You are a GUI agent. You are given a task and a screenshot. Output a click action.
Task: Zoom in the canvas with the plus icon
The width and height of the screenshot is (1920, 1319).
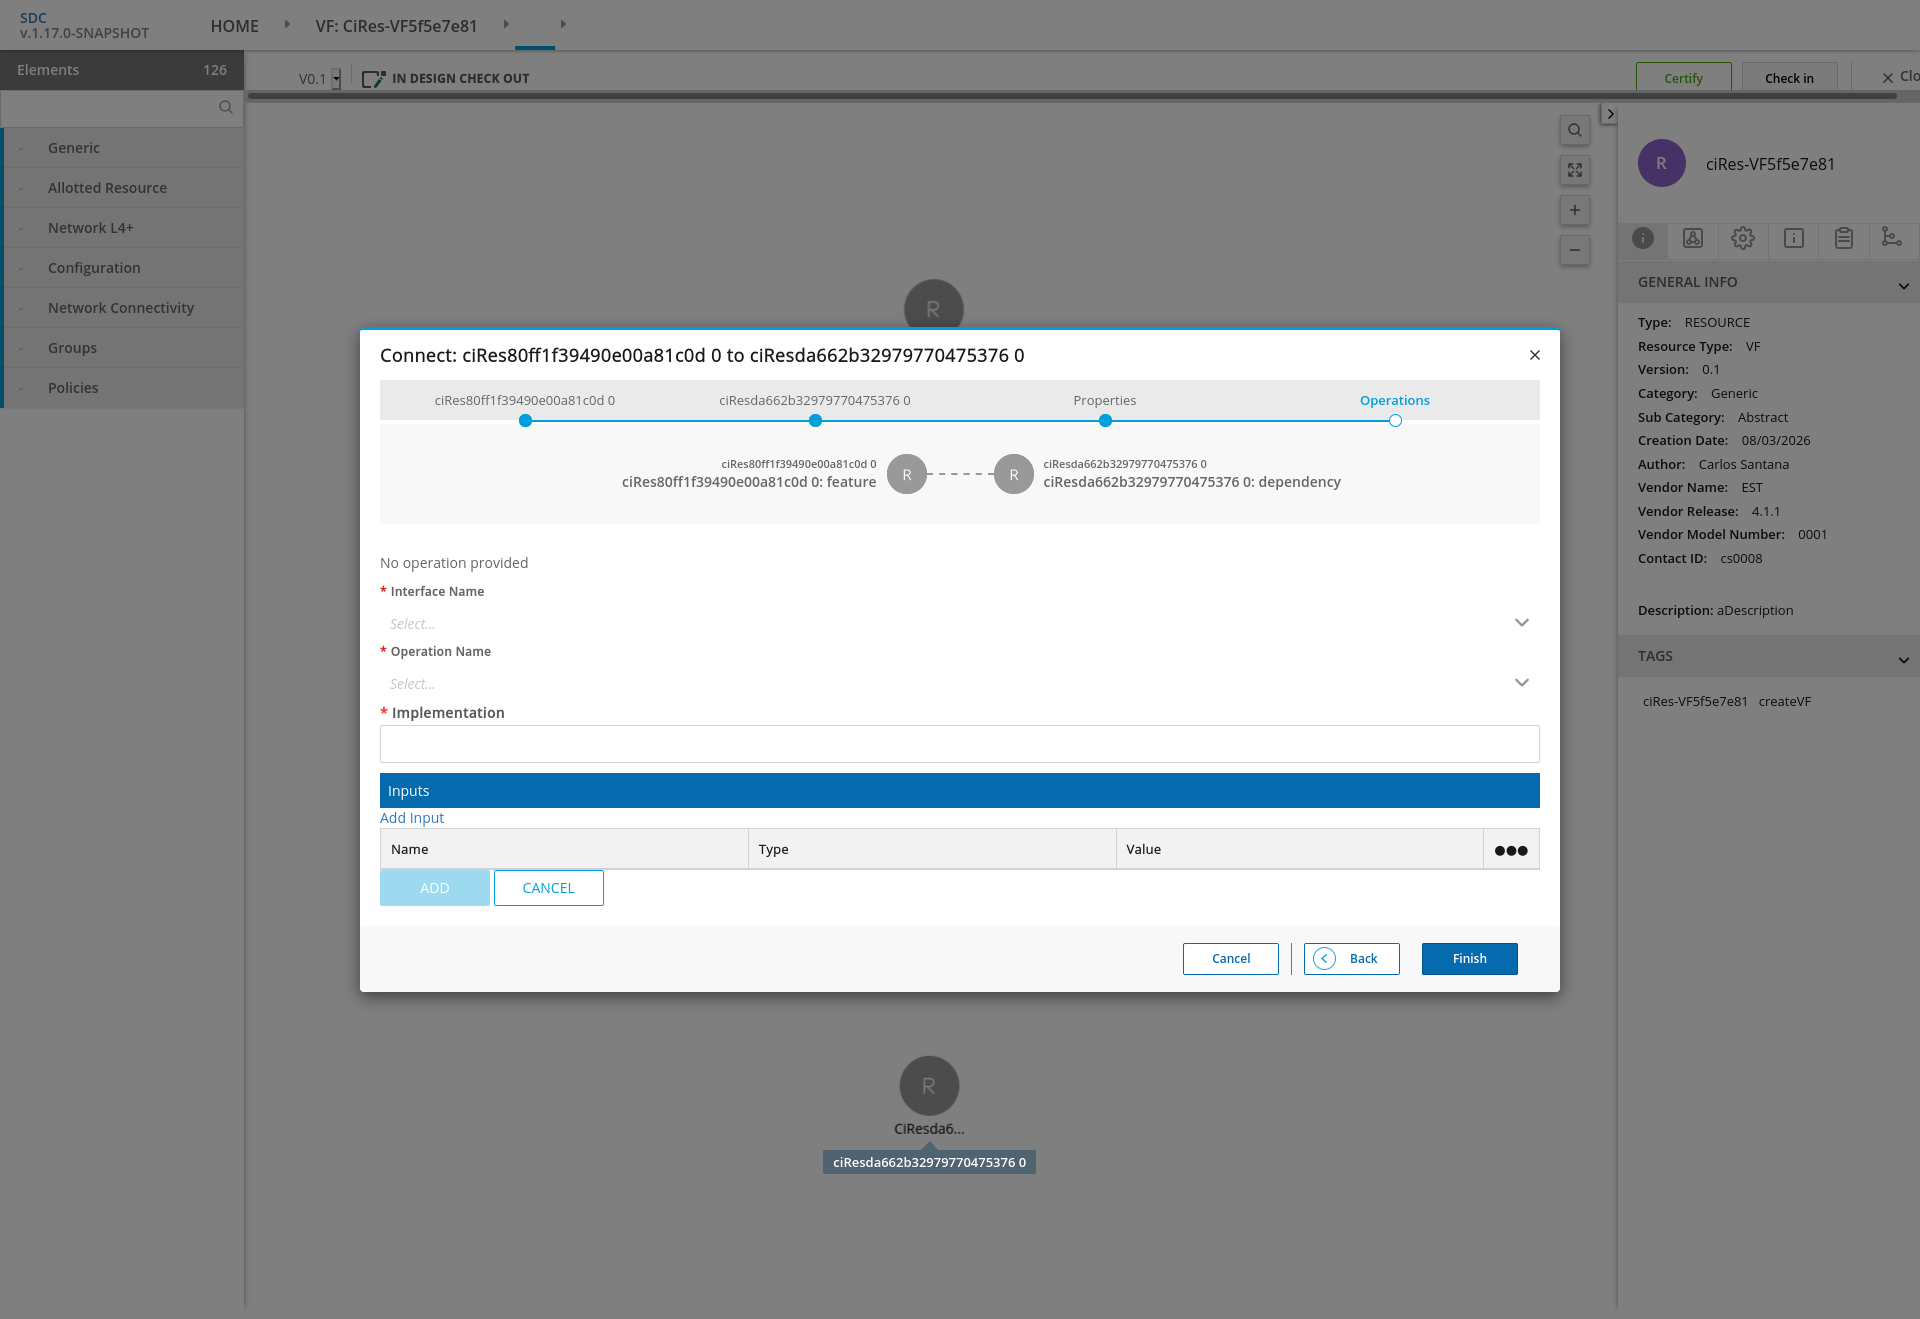[1574, 210]
